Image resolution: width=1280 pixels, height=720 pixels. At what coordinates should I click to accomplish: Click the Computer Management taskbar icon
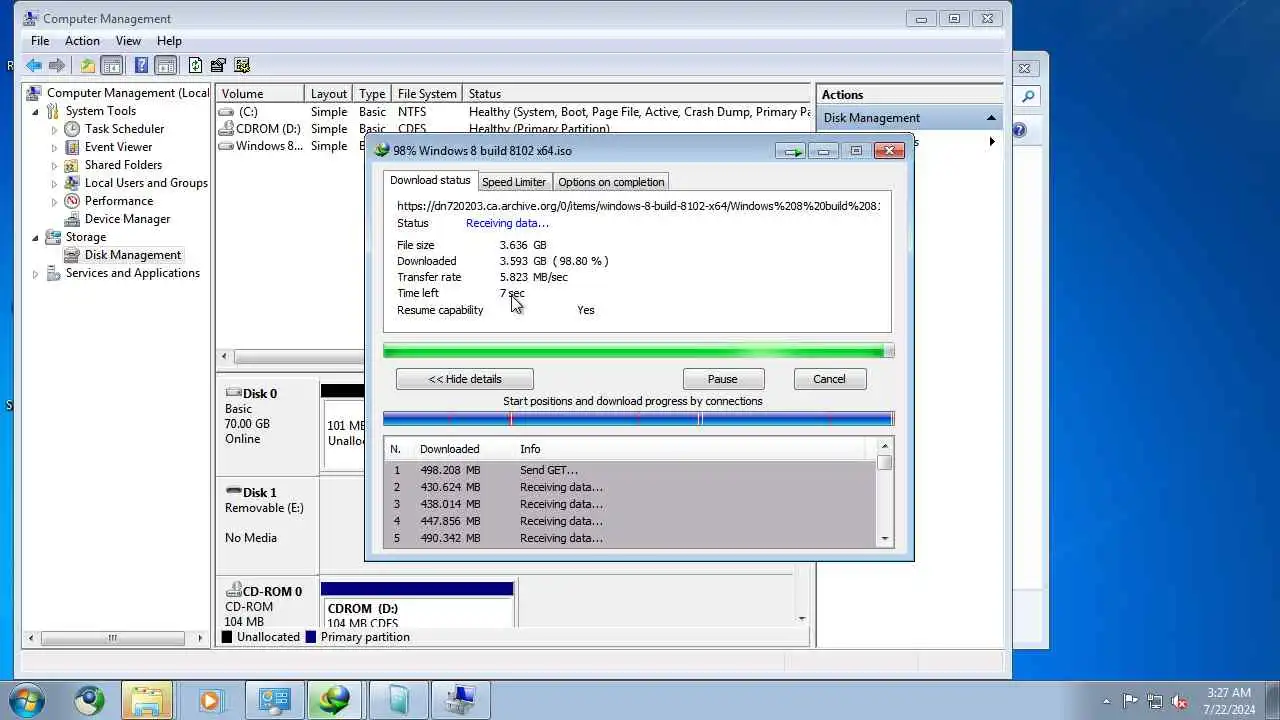coord(461,700)
